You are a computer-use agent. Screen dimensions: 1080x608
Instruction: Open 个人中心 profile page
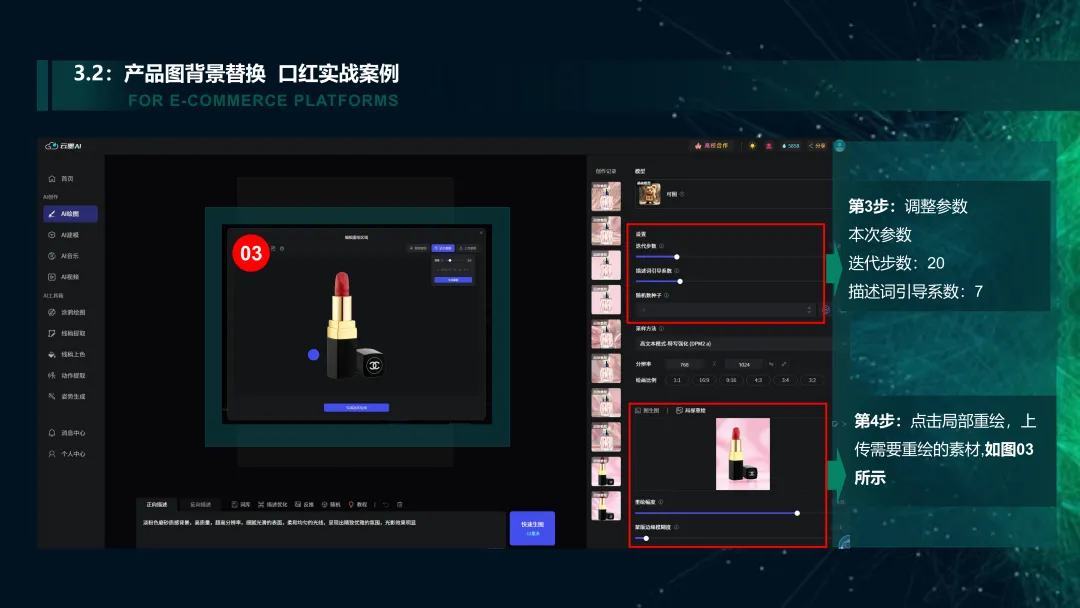click(x=66, y=454)
